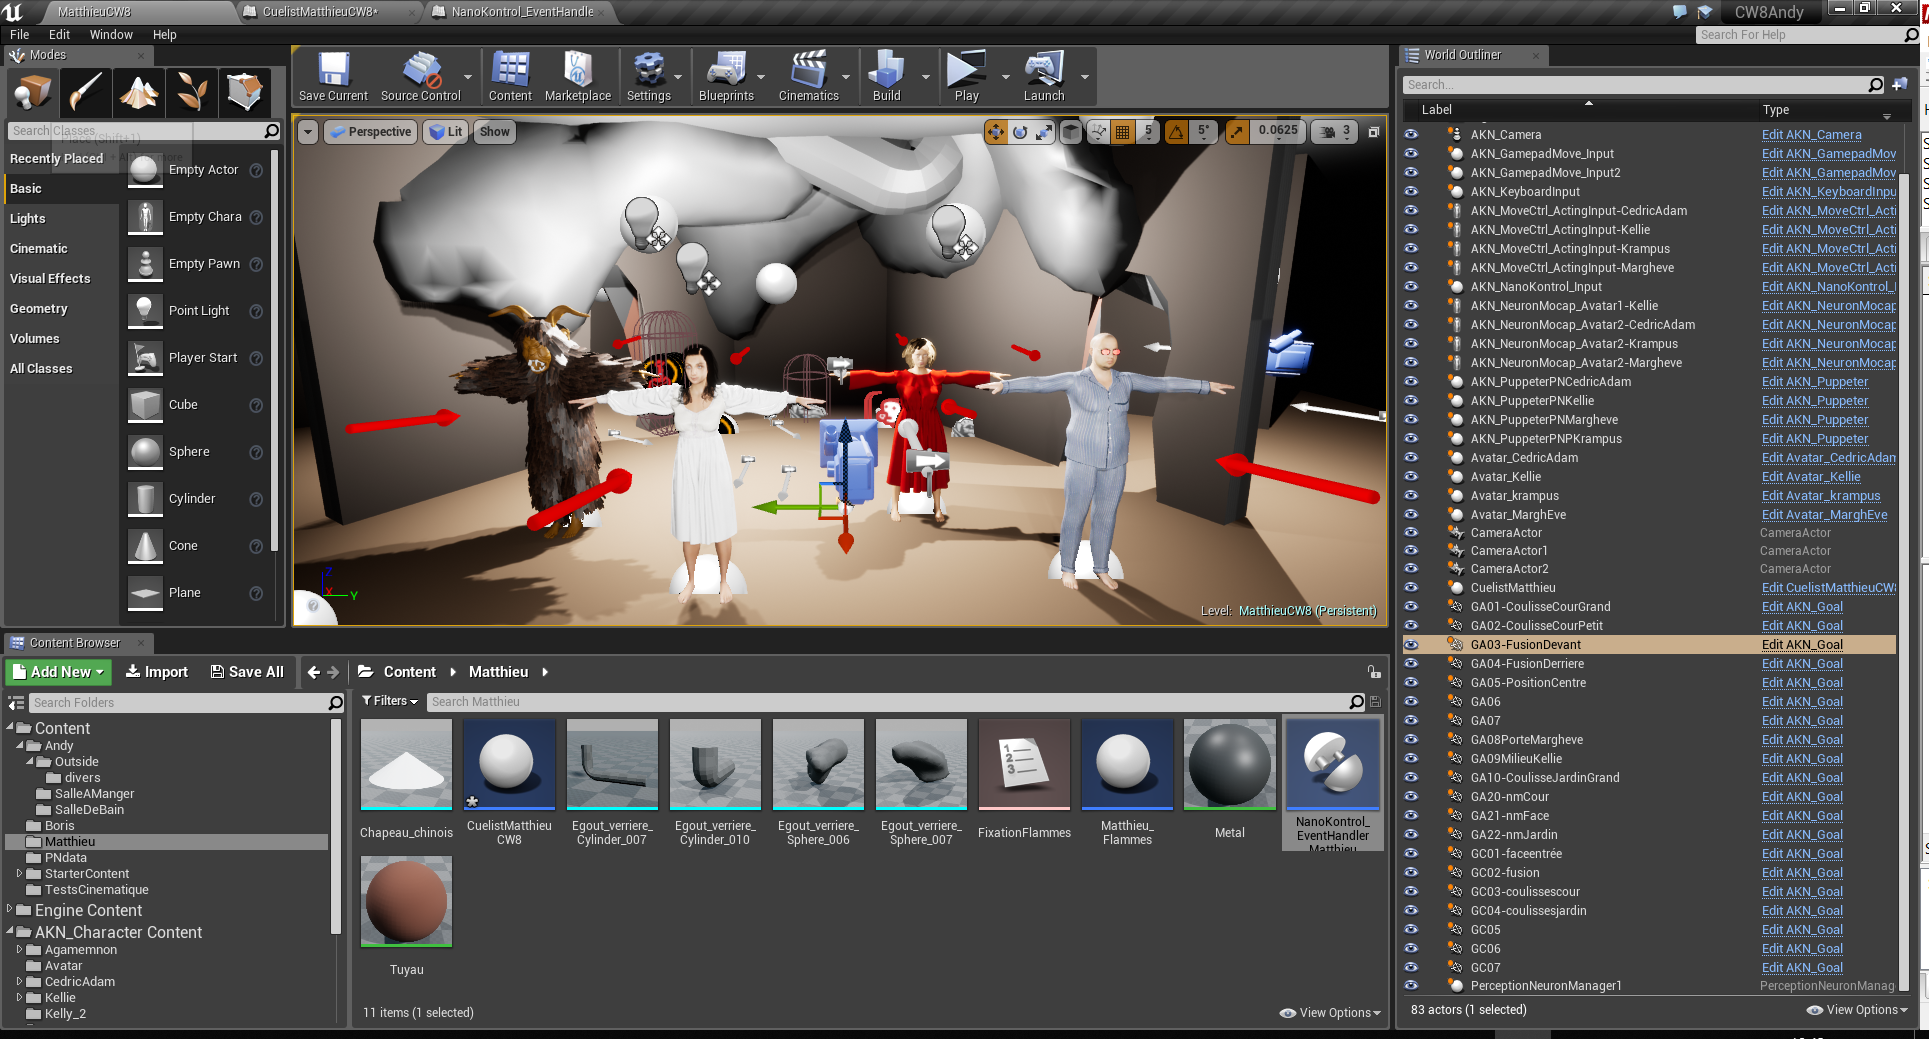Click the Show button in viewport
1929x1039 pixels.
click(494, 132)
